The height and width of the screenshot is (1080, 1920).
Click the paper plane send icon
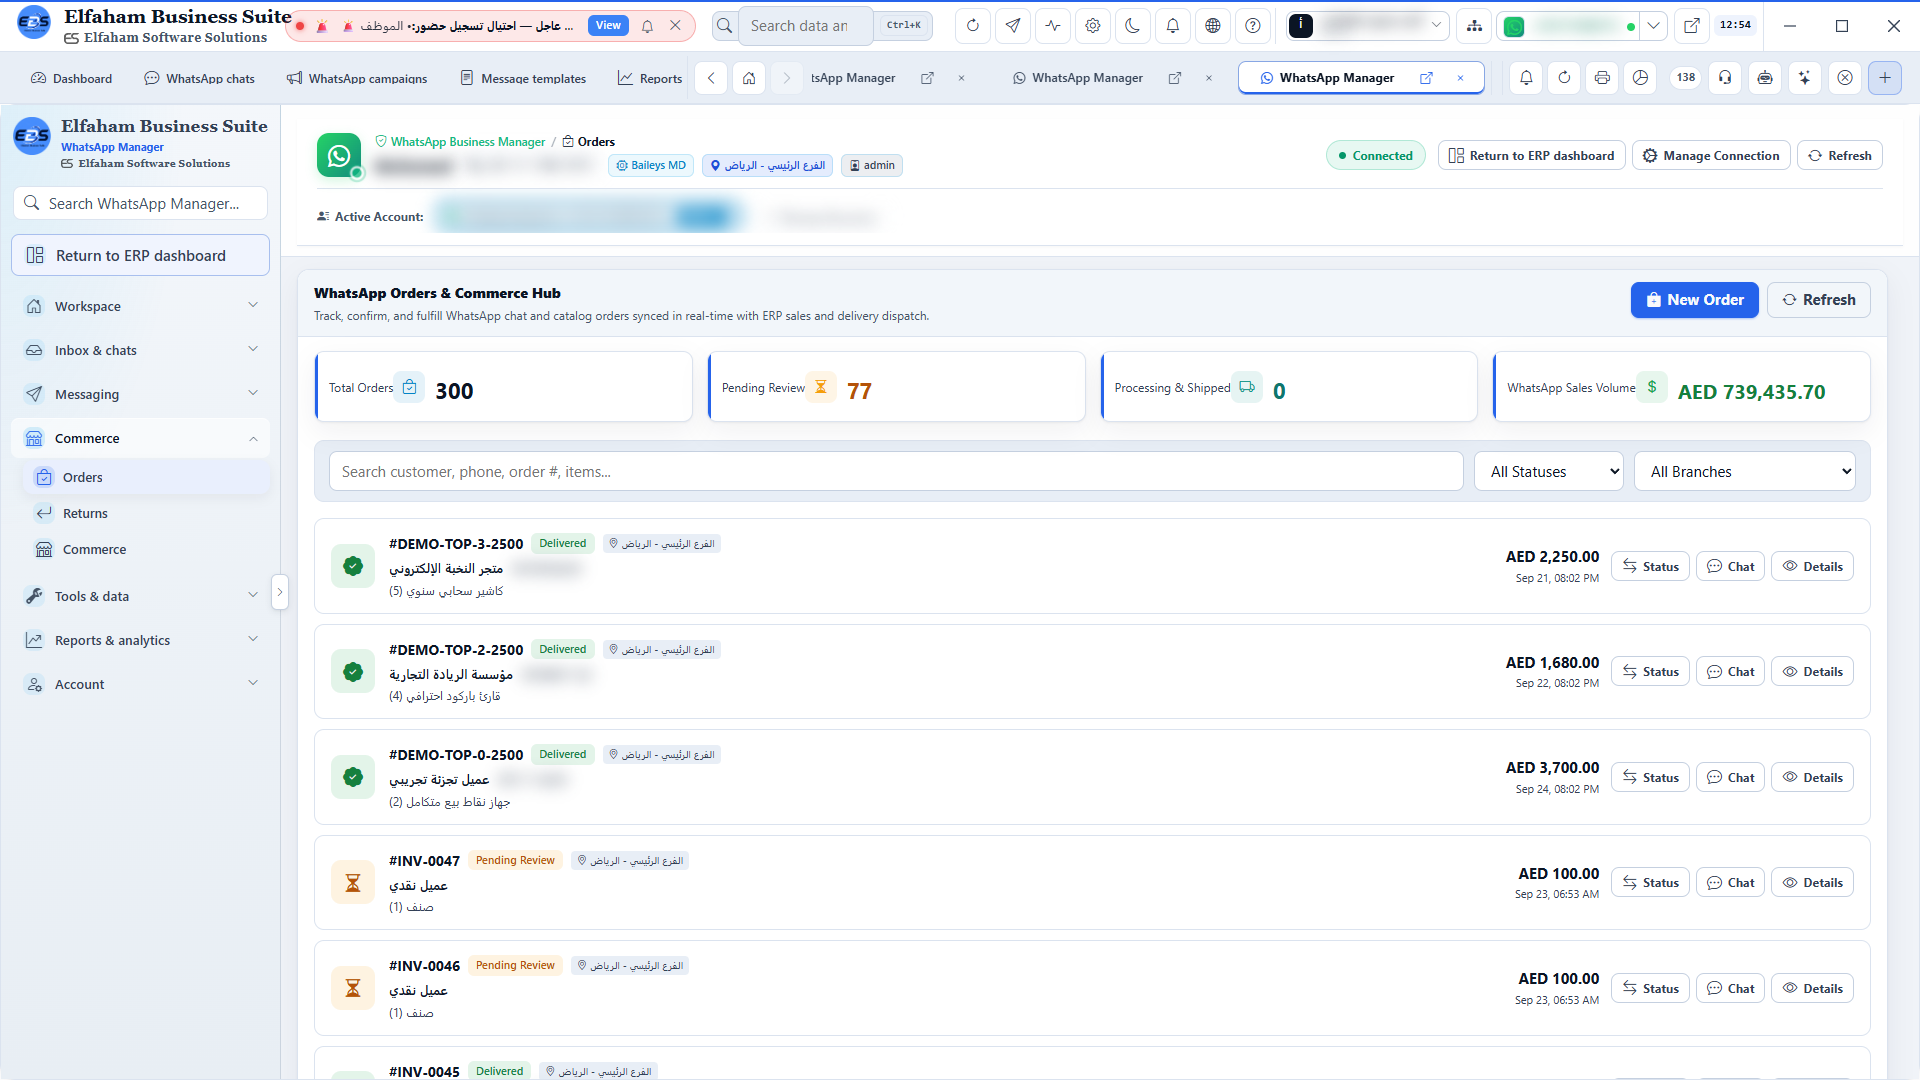tap(1013, 26)
